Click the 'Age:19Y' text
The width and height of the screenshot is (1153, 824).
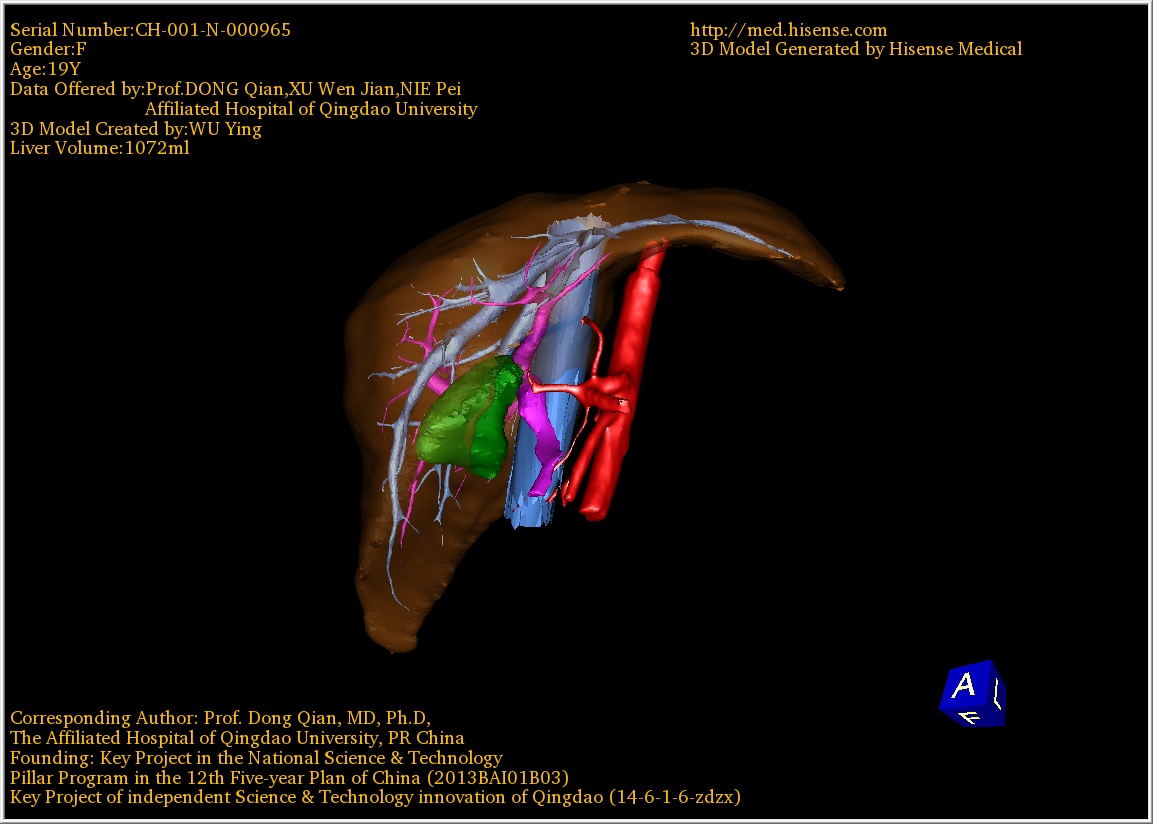coord(45,69)
